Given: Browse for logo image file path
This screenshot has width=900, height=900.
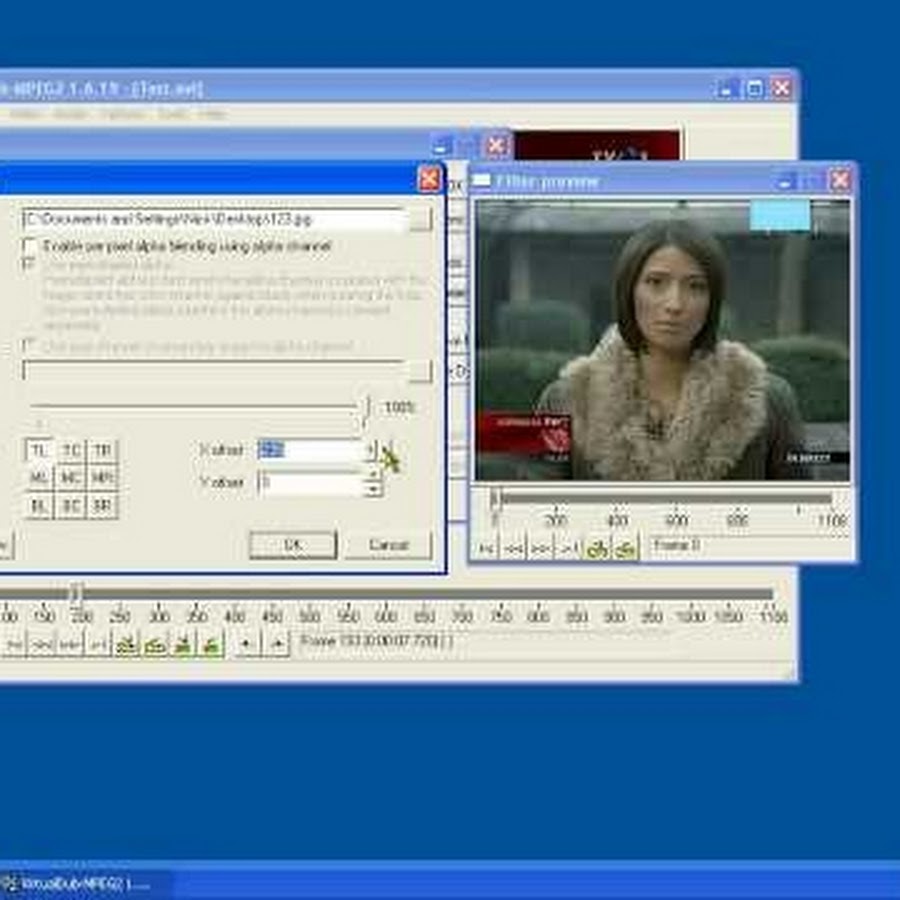Looking at the screenshot, I should coord(421,218).
